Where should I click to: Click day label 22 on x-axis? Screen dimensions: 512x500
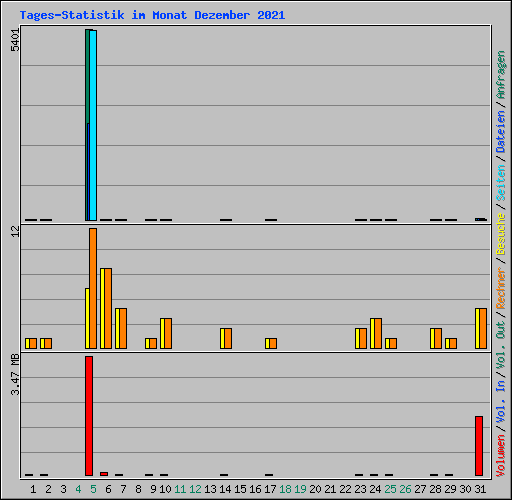click(345, 489)
